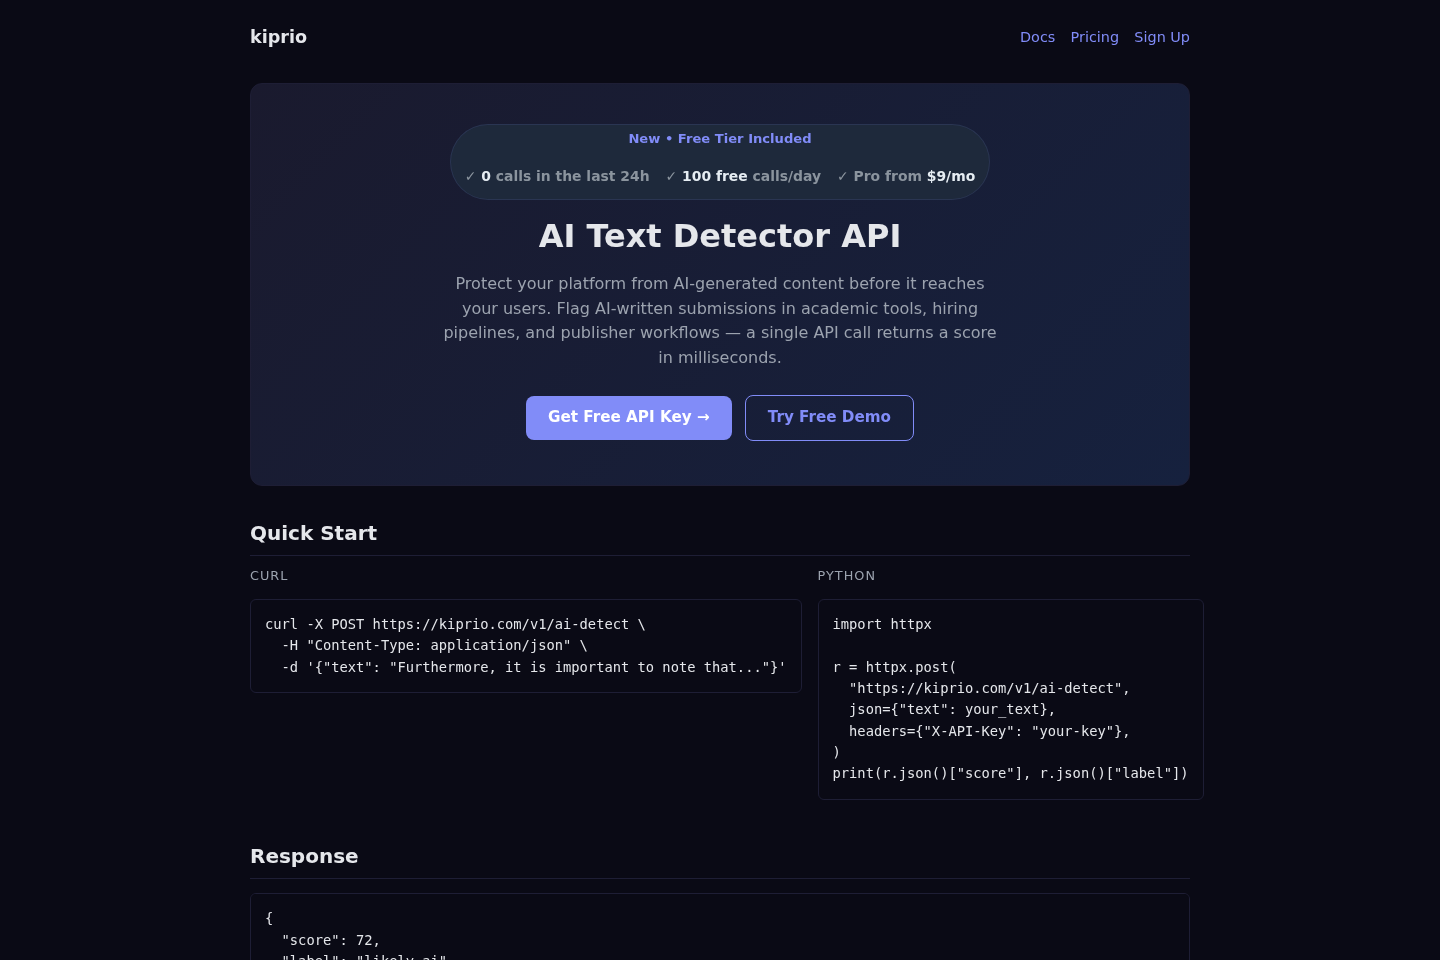
Task: Click the 'json={"text": your_text}' line
Action: [x=952, y=709]
